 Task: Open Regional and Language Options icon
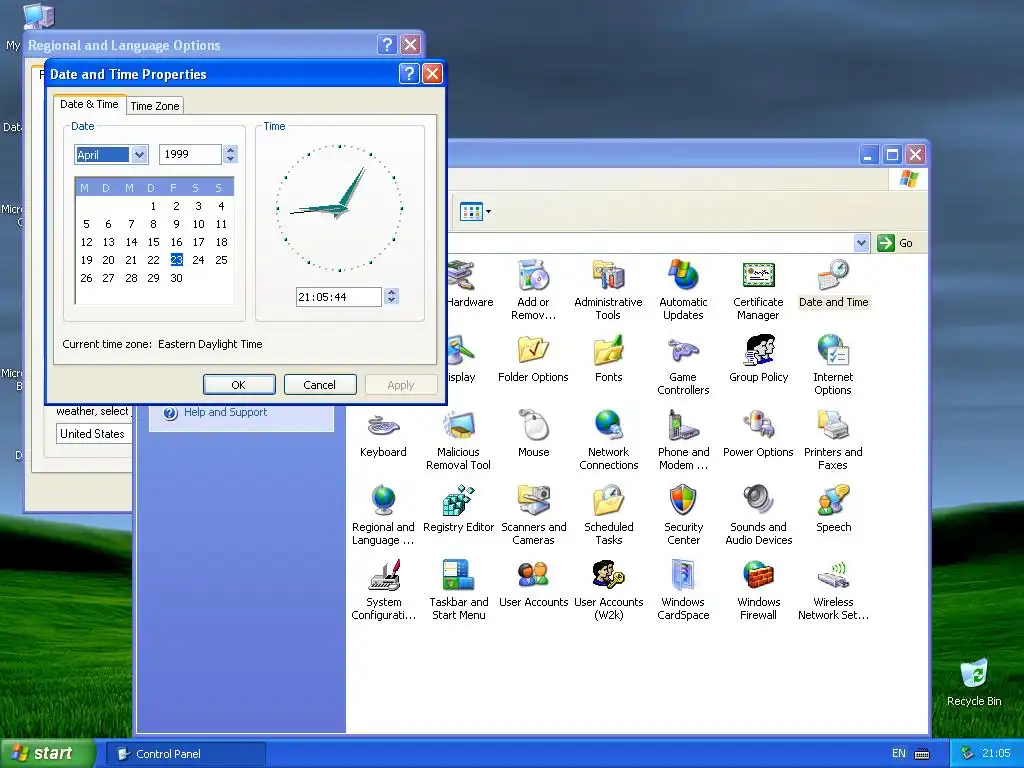click(383, 515)
